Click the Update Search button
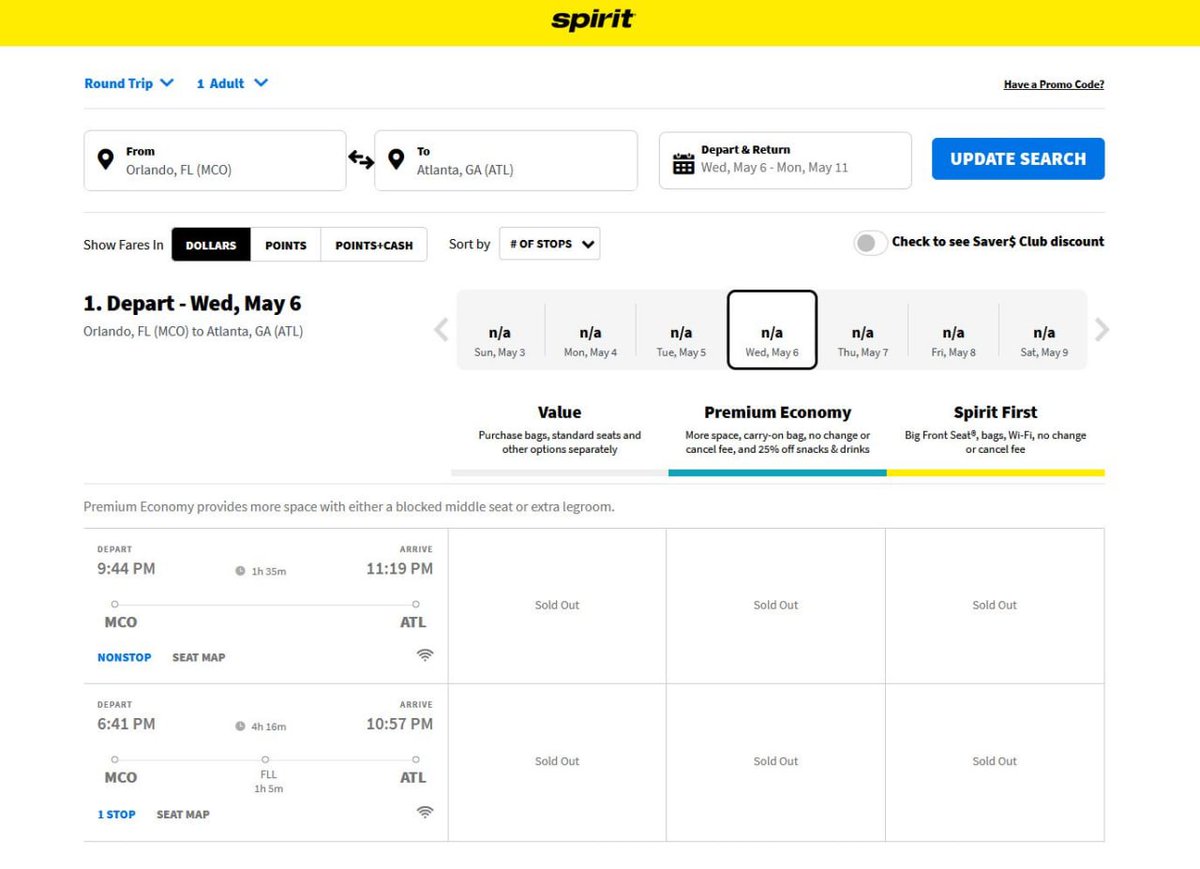The height and width of the screenshot is (869, 1200). [x=1018, y=159]
